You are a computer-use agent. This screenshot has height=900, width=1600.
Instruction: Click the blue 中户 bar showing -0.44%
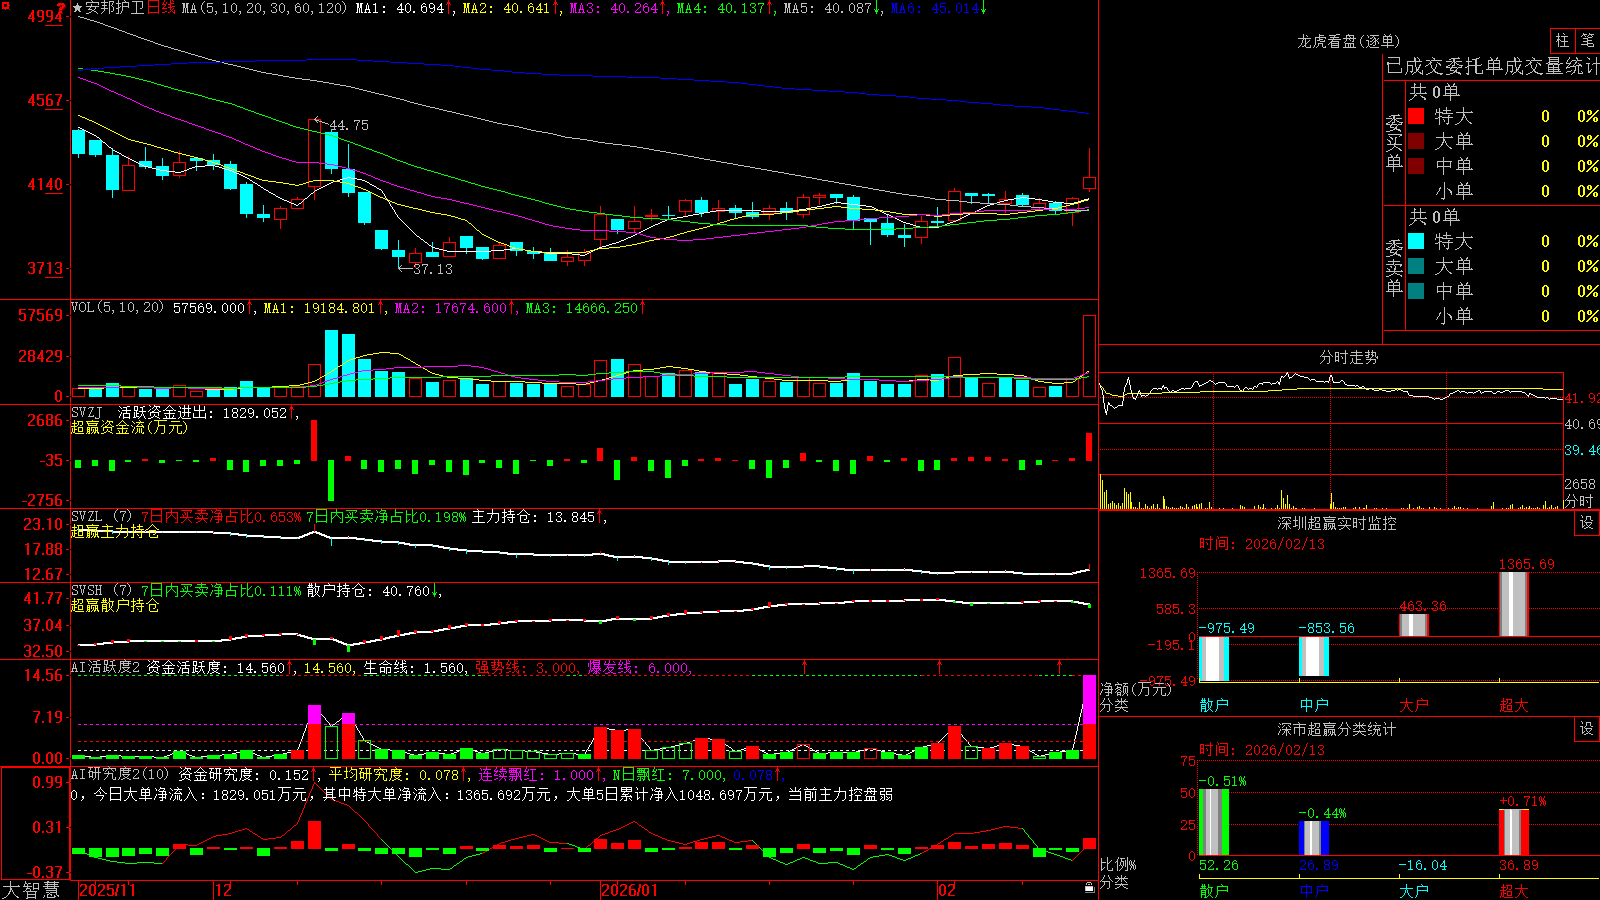(1314, 838)
